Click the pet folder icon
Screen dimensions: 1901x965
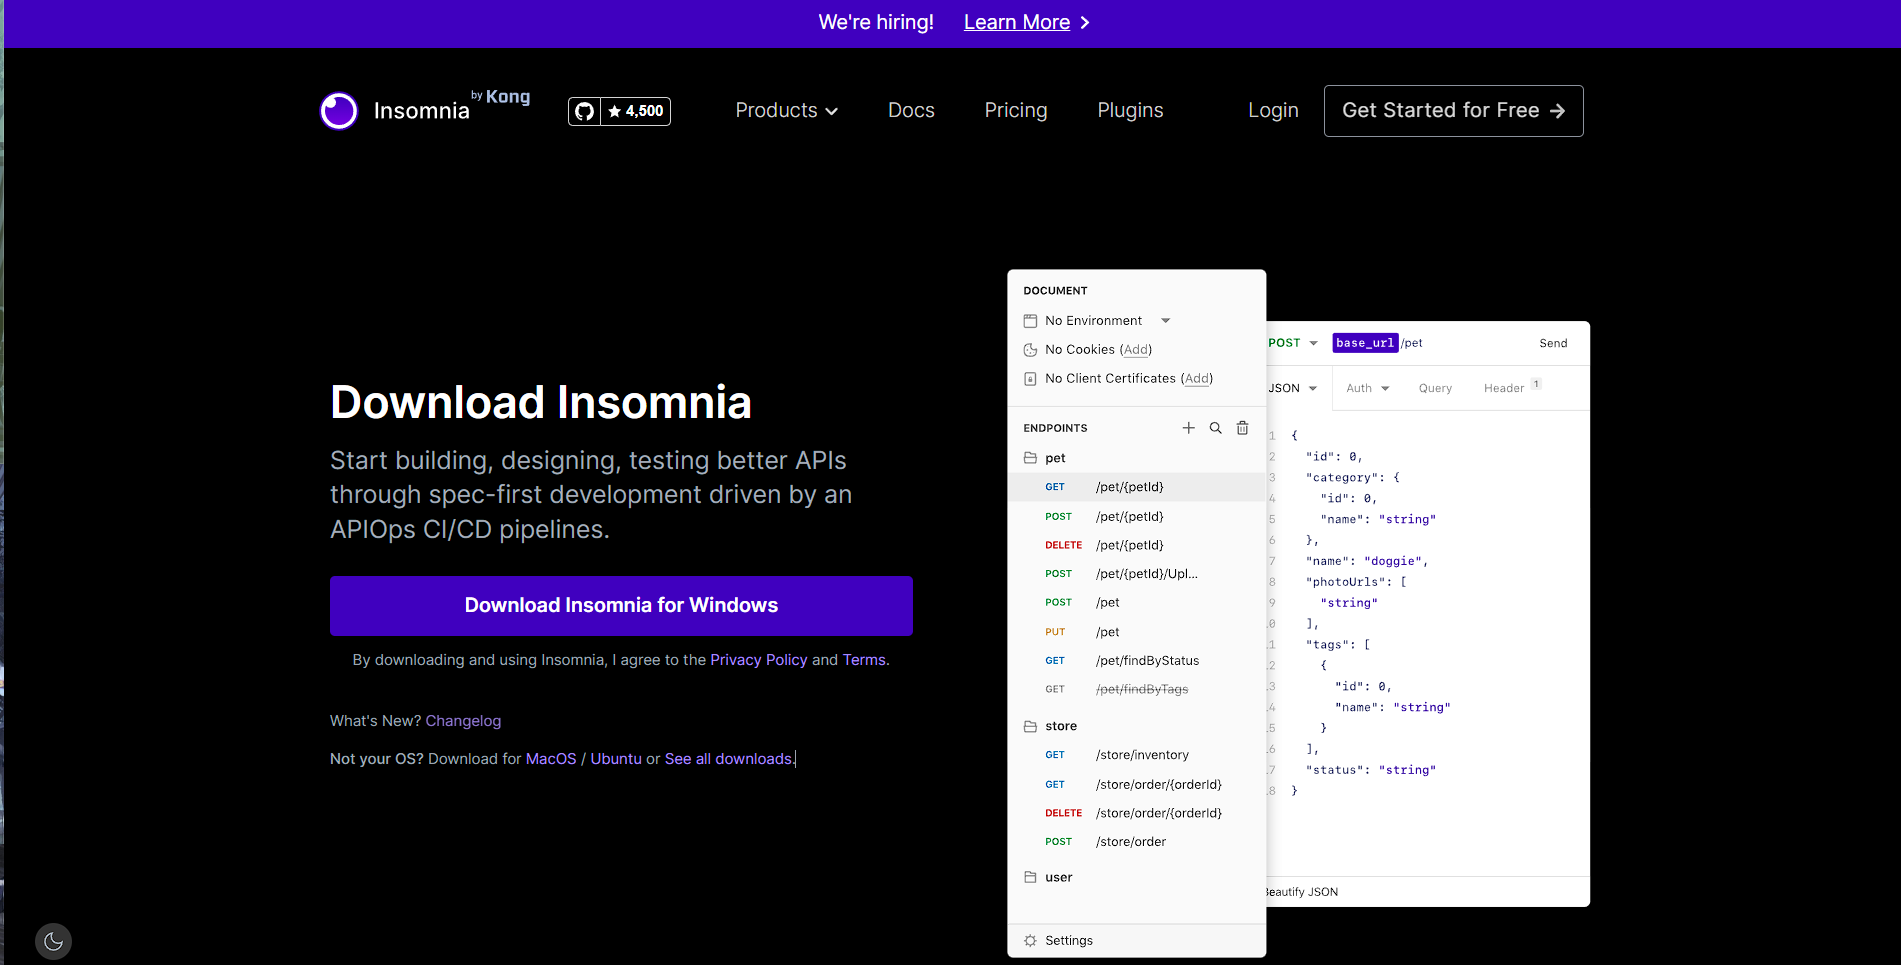click(x=1030, y=458)
